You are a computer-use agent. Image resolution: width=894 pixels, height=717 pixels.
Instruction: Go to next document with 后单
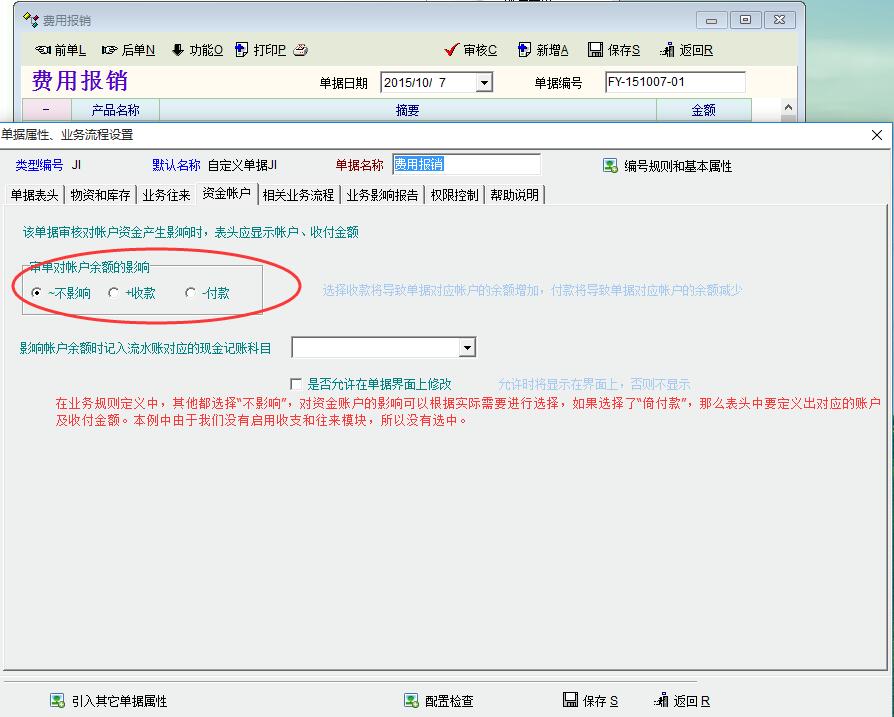[110, 50]
